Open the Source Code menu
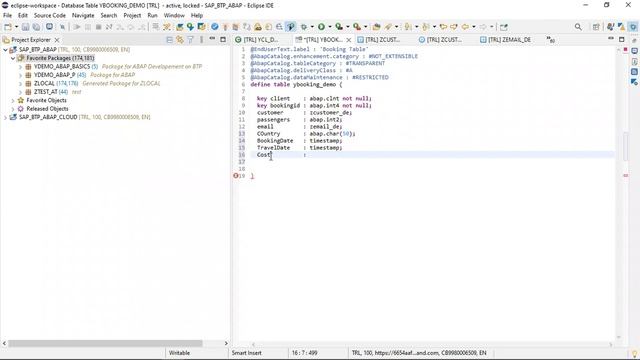The width and height of the screenshot is (640, 360). click(x=49, y=15)
